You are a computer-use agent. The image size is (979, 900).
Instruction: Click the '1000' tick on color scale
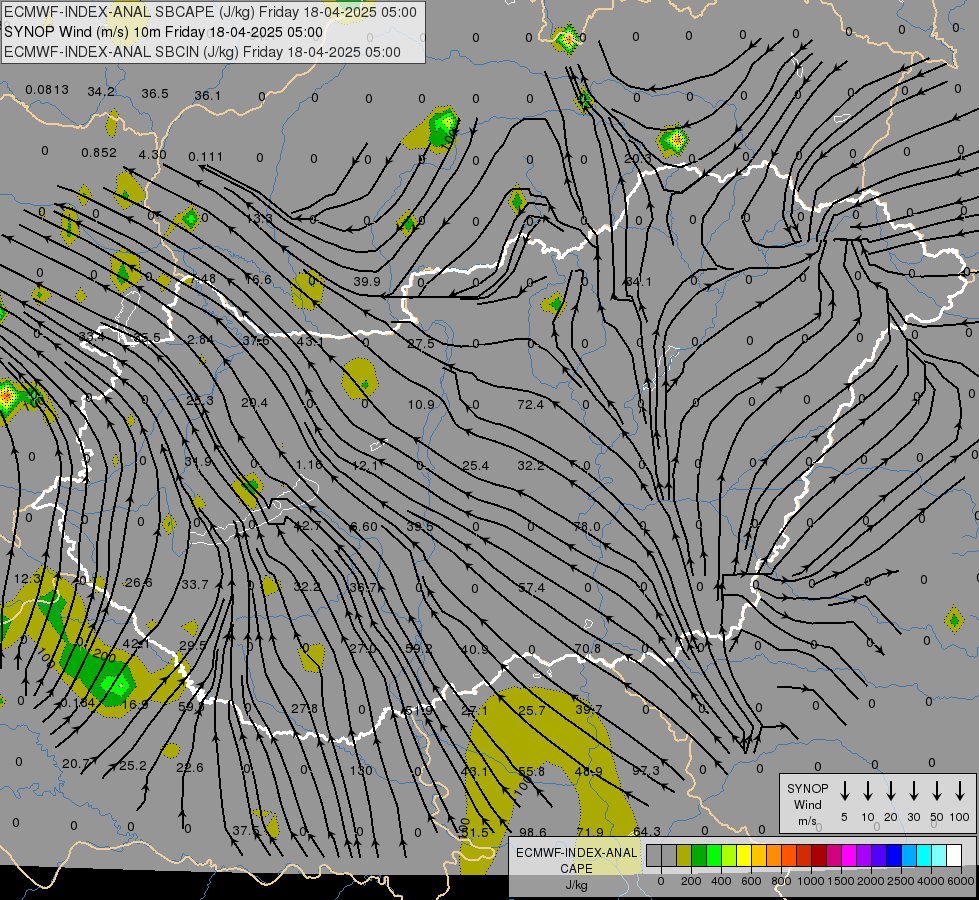click(810, 881)
